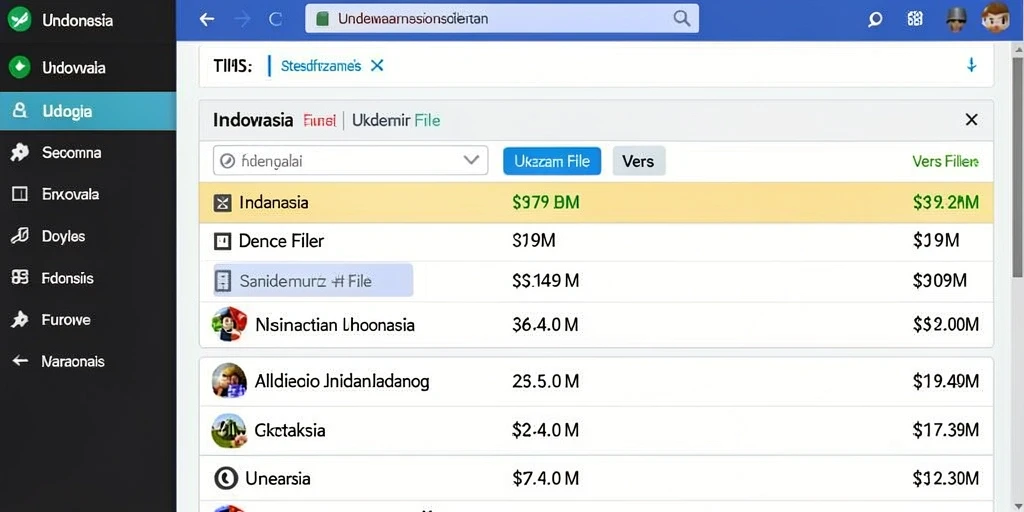
Task: Open the grid apps icon in header
Action: pos(915,19)
